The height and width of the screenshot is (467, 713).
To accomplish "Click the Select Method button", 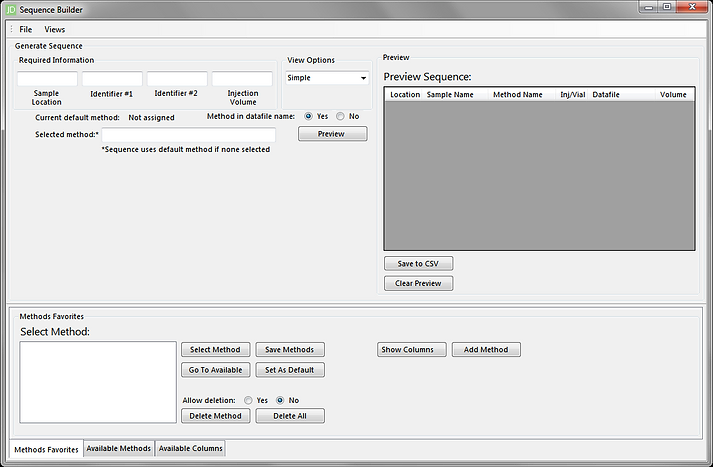I will [216, 350].
